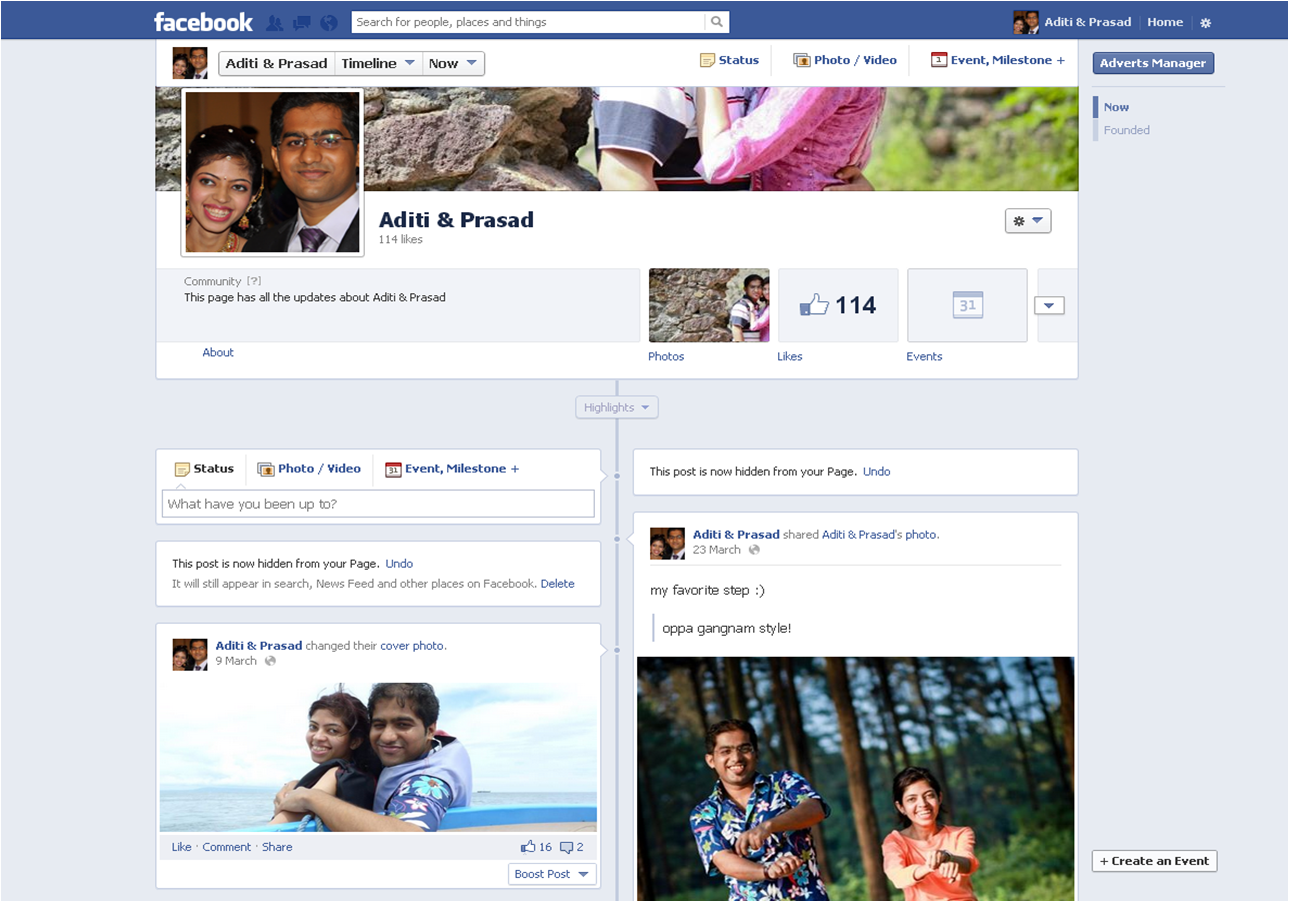
Task: Select Photo / Video in the top page header bar
Action: click(x=845, y=60)
